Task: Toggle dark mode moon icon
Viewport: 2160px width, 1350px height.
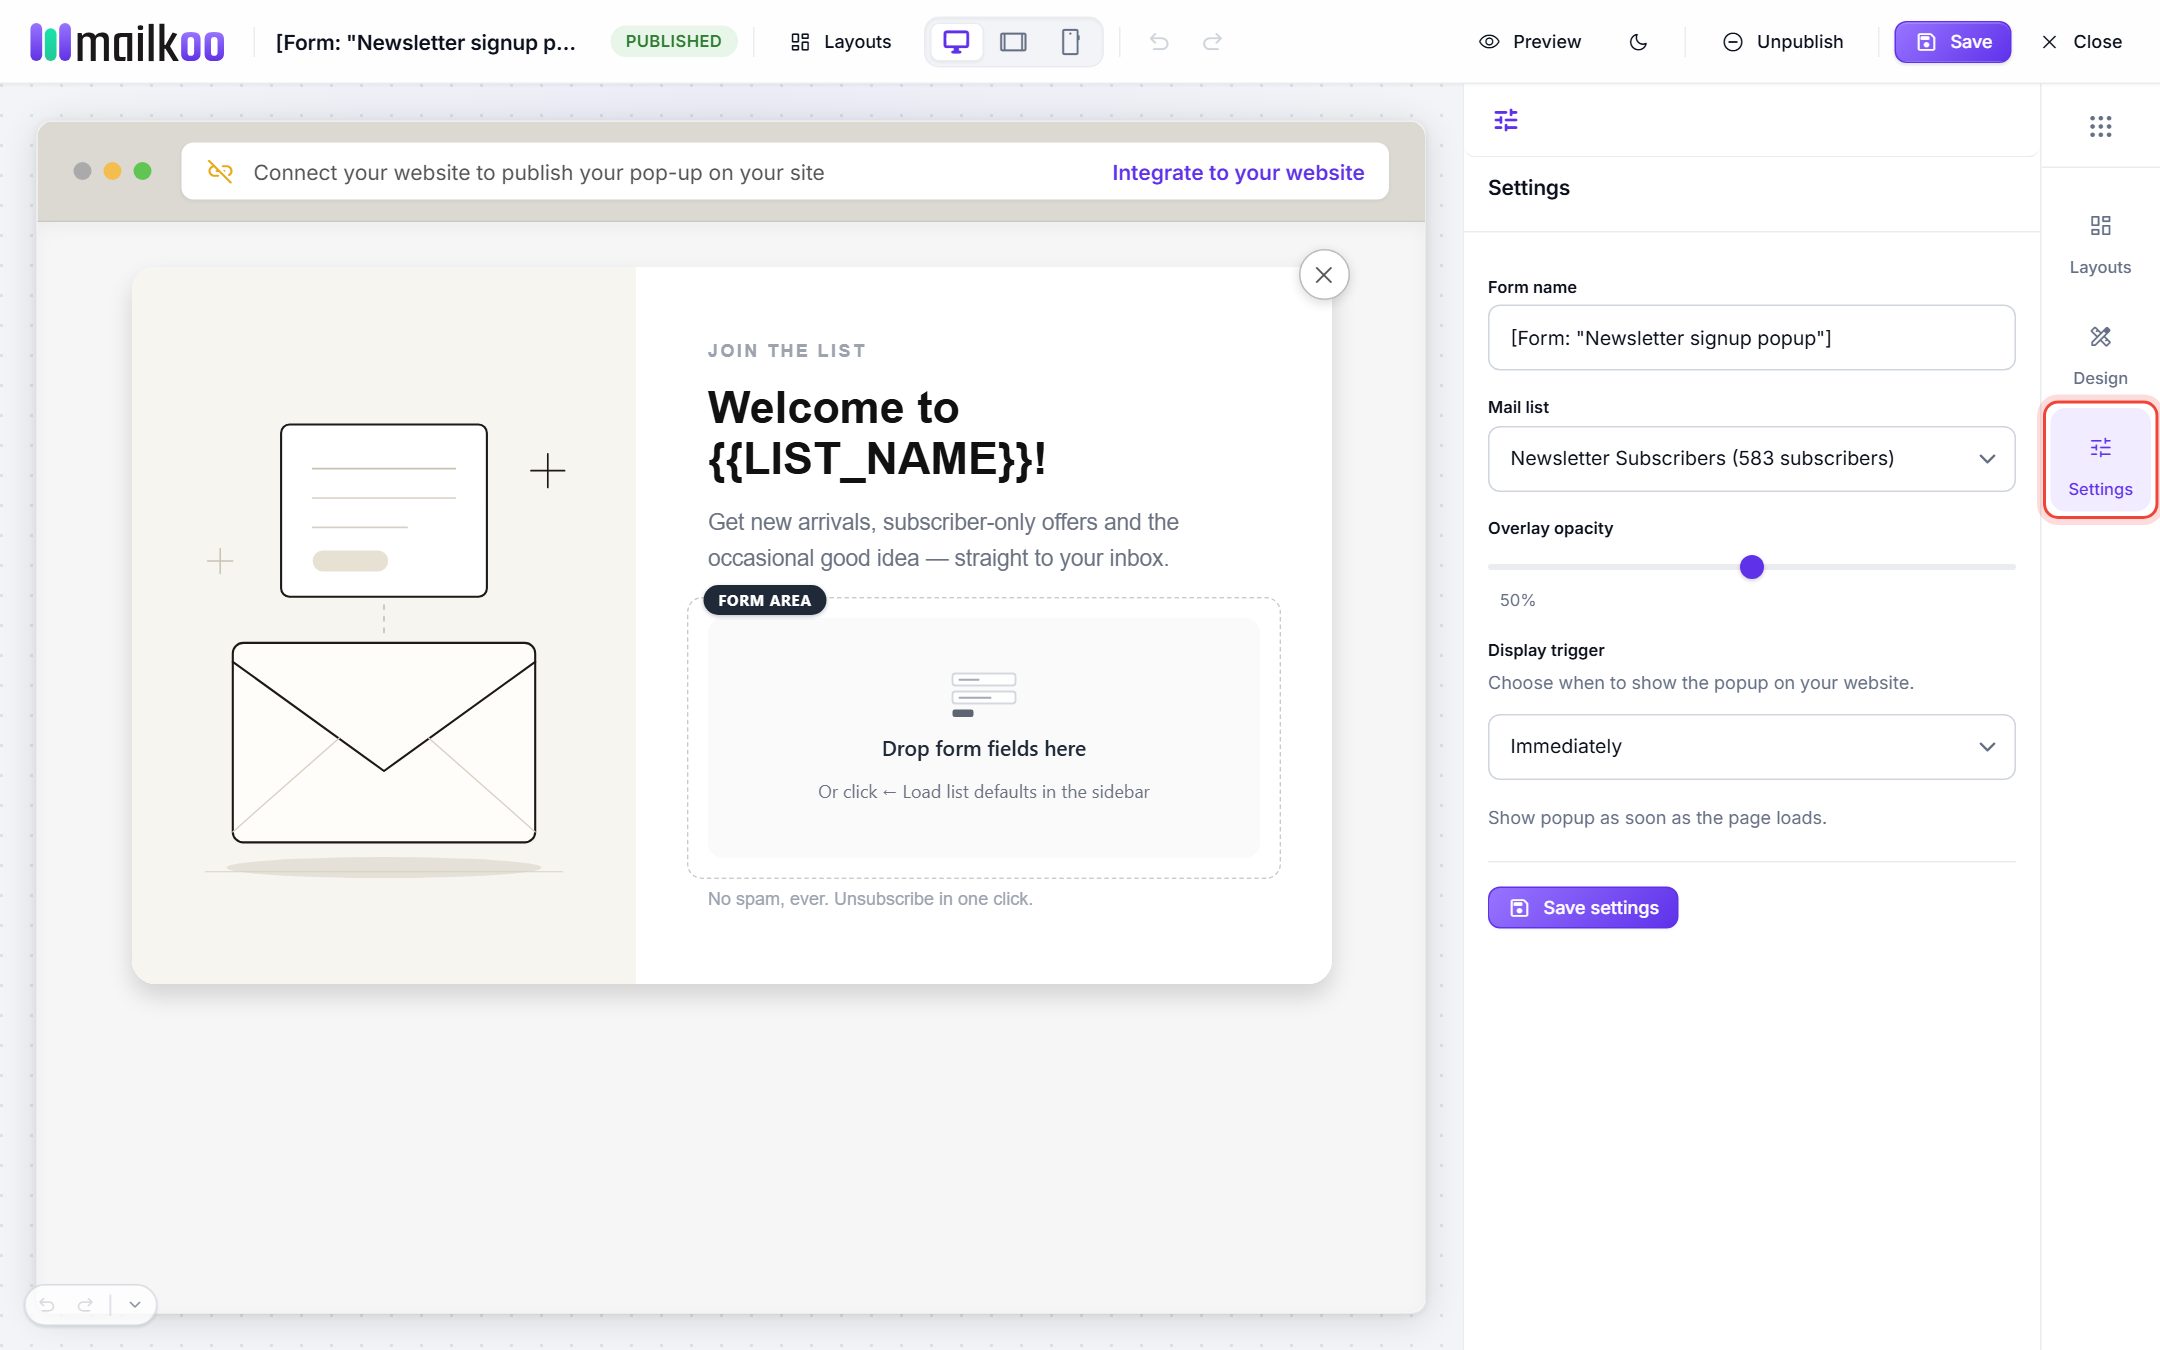Action: click(1638, 42)
